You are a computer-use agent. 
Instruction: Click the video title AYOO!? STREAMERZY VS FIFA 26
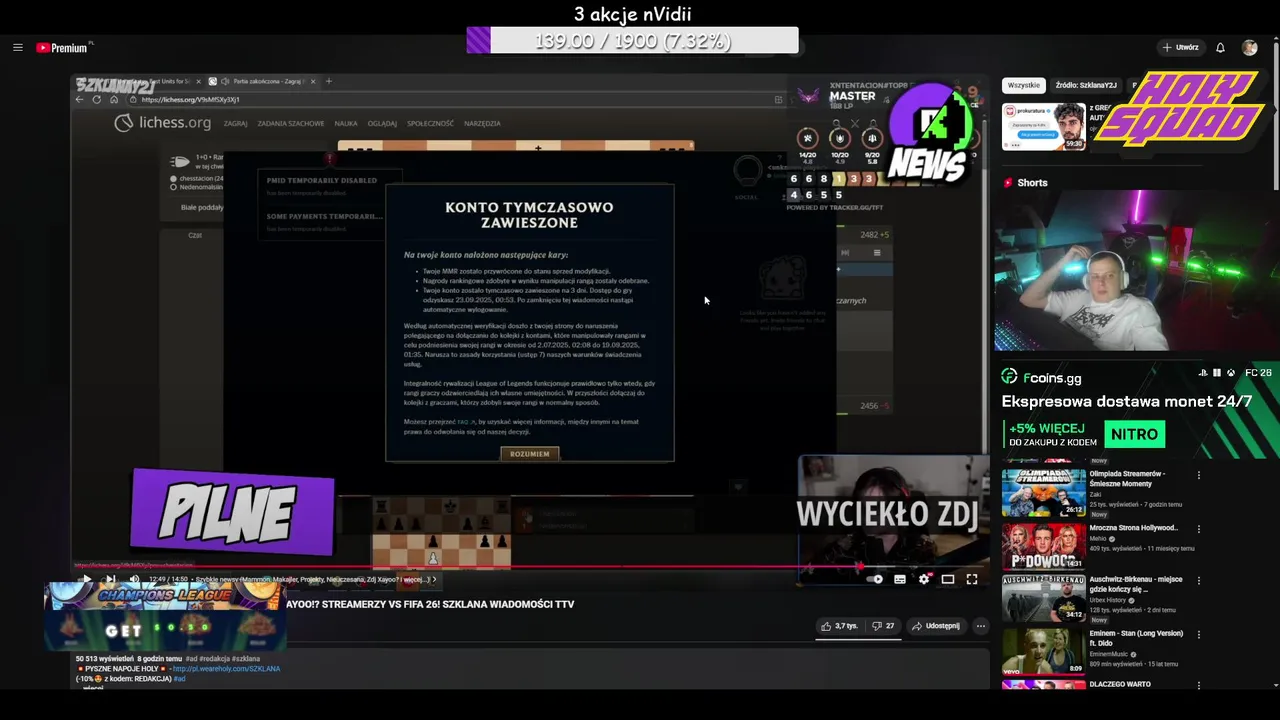point(430,604)
